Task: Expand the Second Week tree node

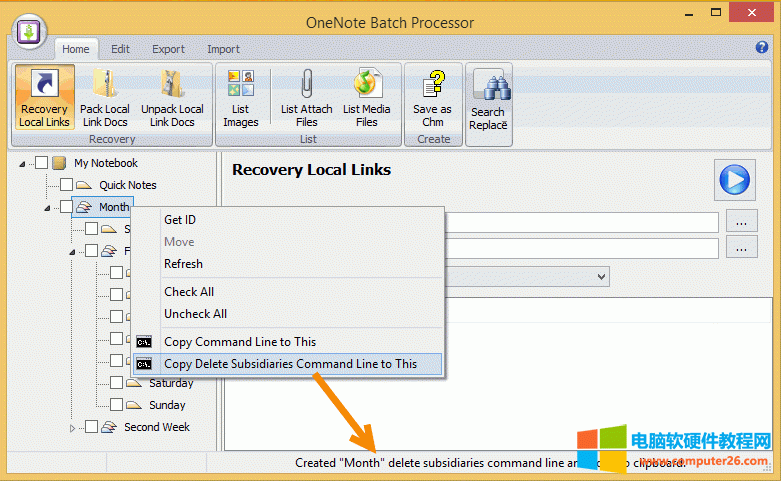Action: [72, 428]
